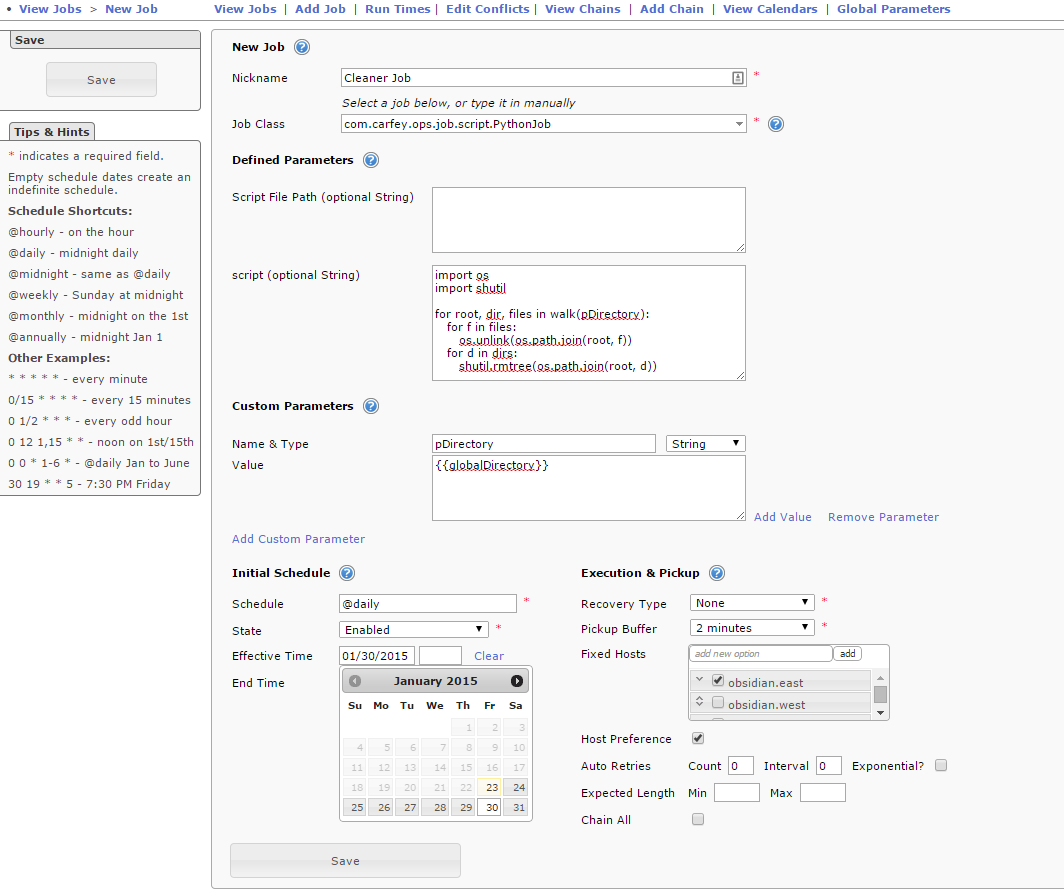The height and width of the screenshot is (889, 1064).
Task: Expand the Pickup Buffer dropdown
Action: 752,628
